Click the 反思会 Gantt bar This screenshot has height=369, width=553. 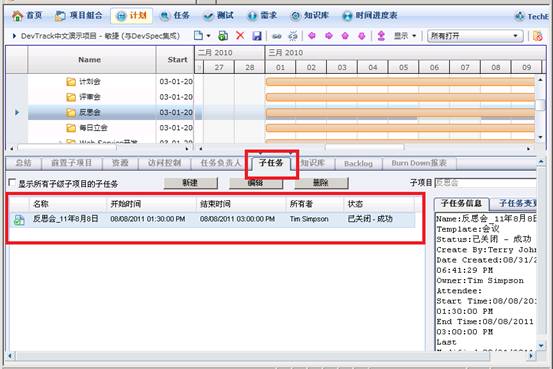tap(400, 113)
